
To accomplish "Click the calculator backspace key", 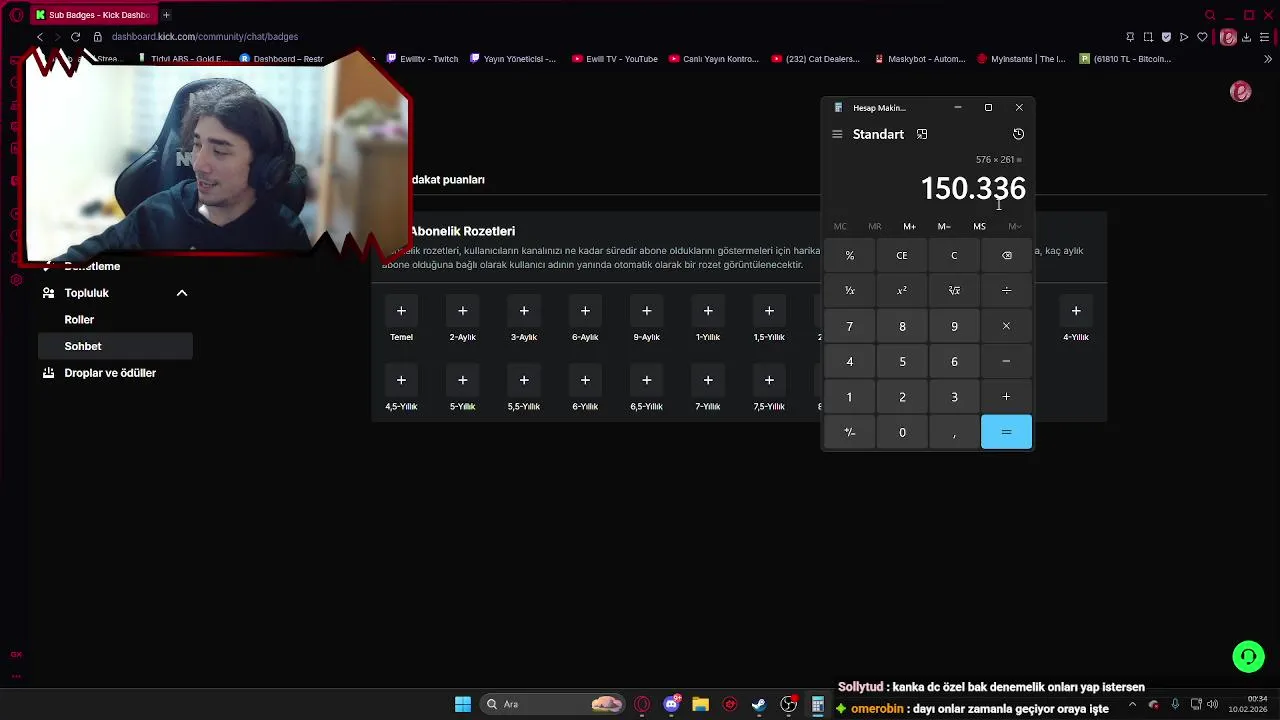I will pos(1006,255).
